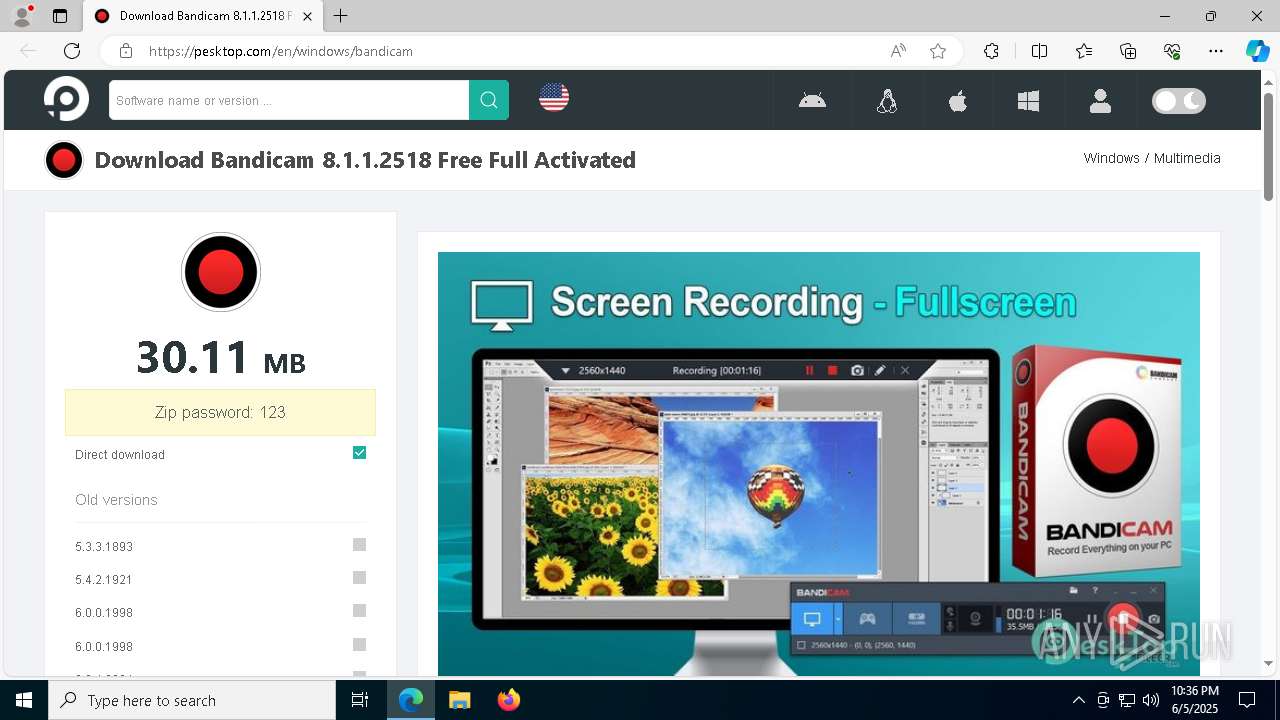Screen dimensions: 1280x720
Task: Open the Extensions puzzle icon
Action: [991, 51]
